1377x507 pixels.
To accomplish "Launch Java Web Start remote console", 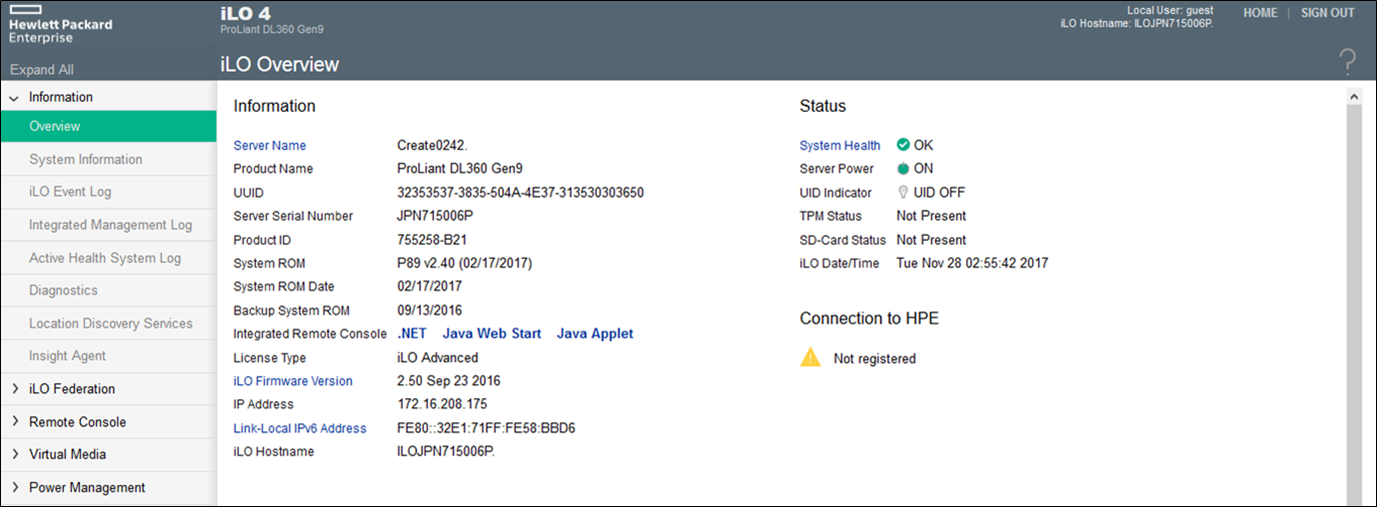I will (491, 334).
